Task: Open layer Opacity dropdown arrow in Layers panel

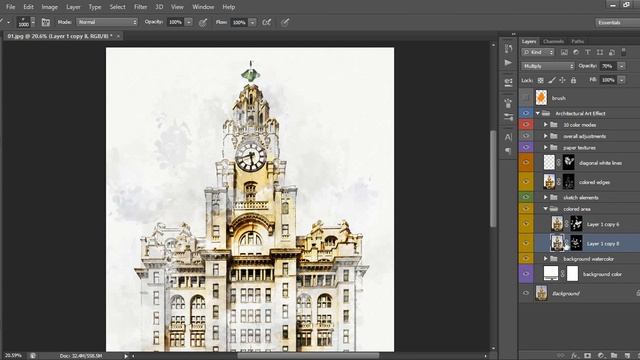Action: [x=622, y=66]
